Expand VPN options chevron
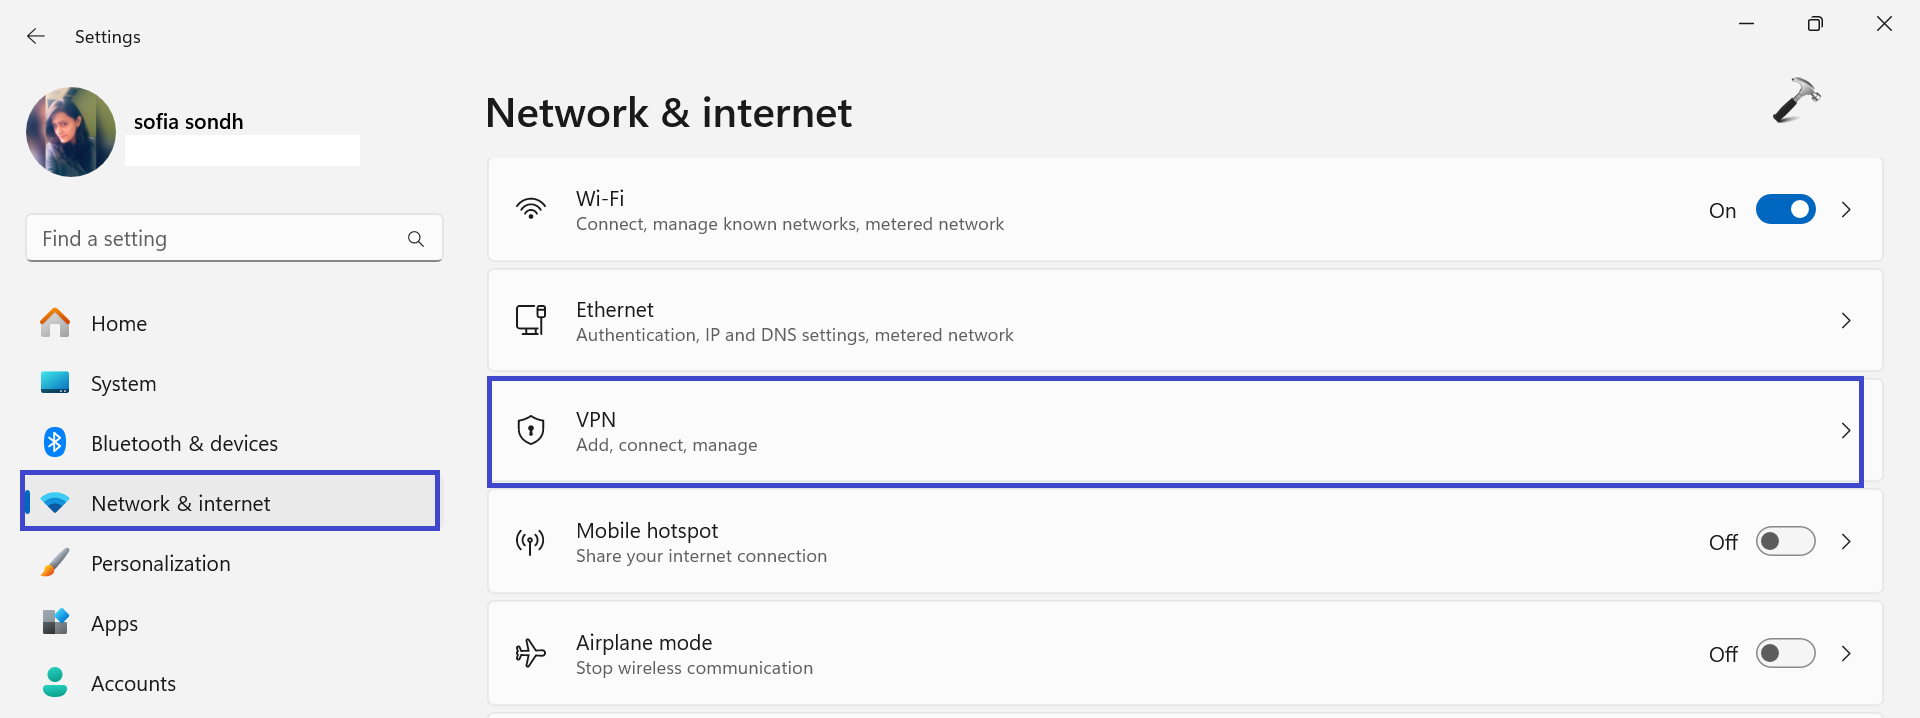1920x718 pixels. point(1846,431)
